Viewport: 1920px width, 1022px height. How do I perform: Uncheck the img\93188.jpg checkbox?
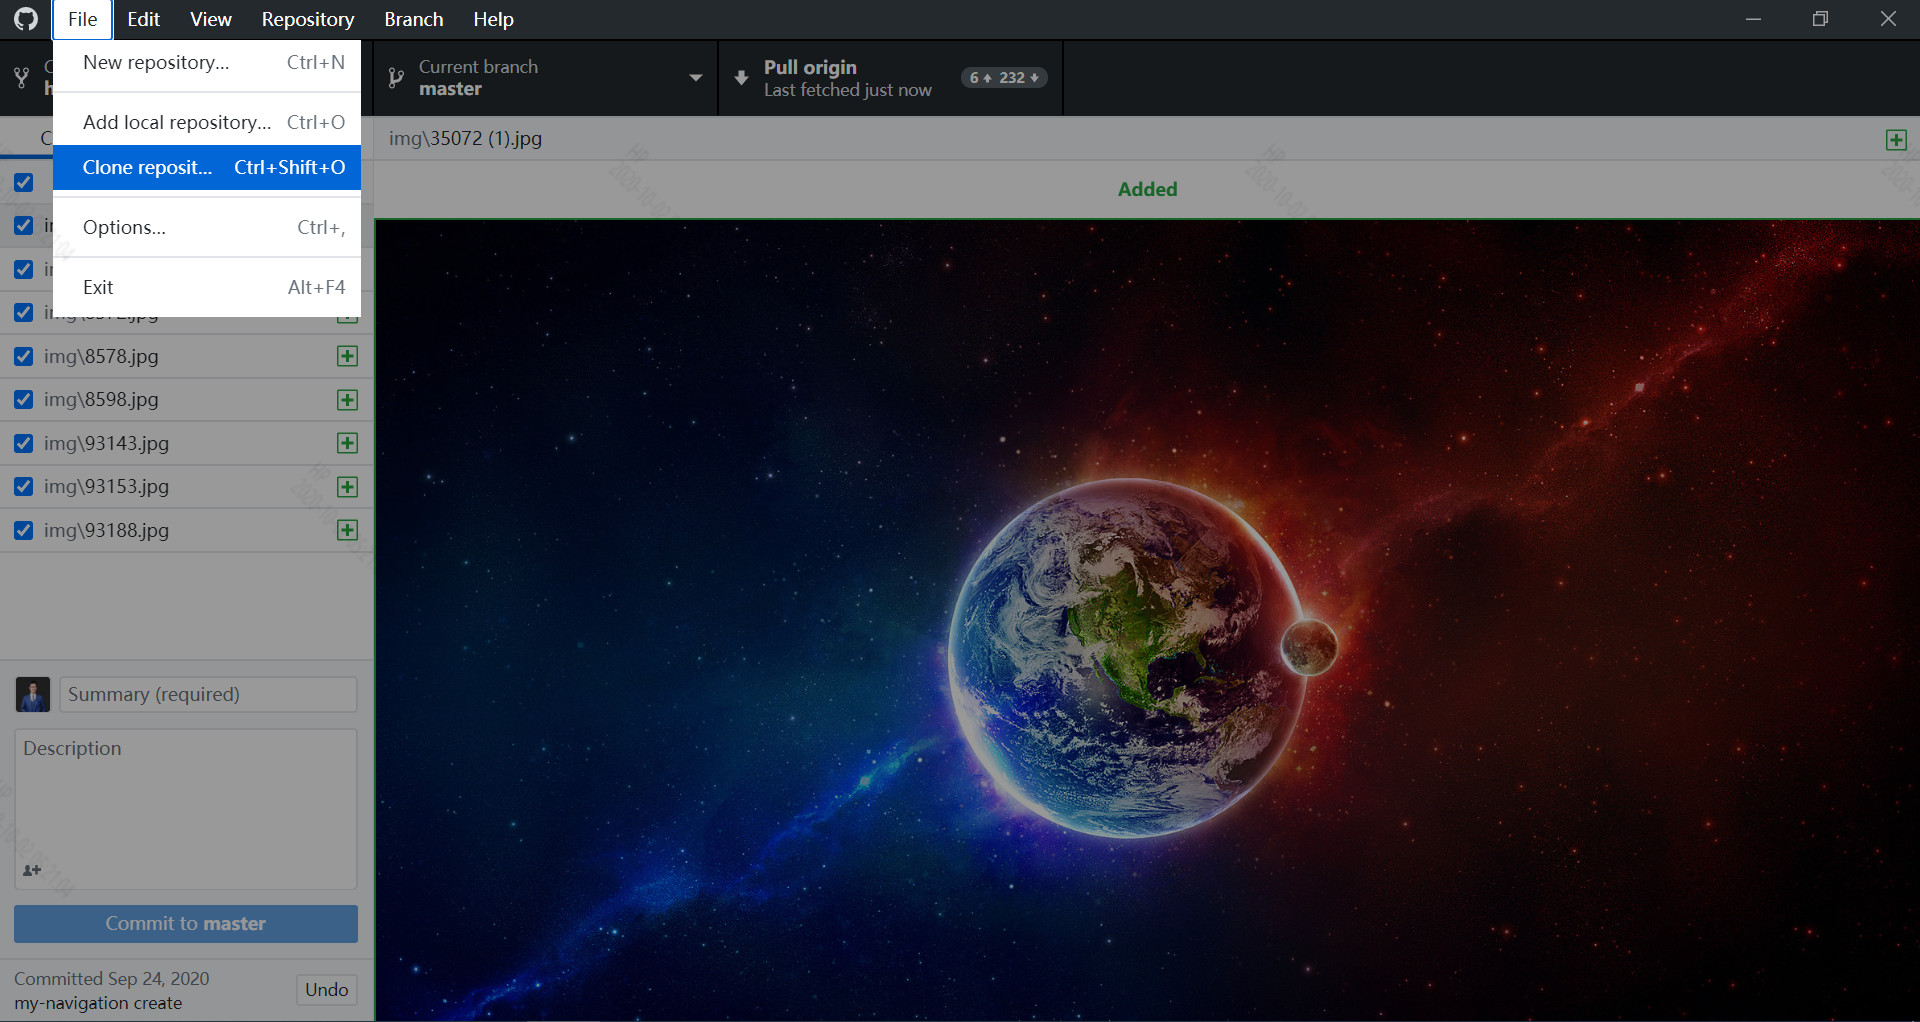pyautogui.click(x=24, y=530)
